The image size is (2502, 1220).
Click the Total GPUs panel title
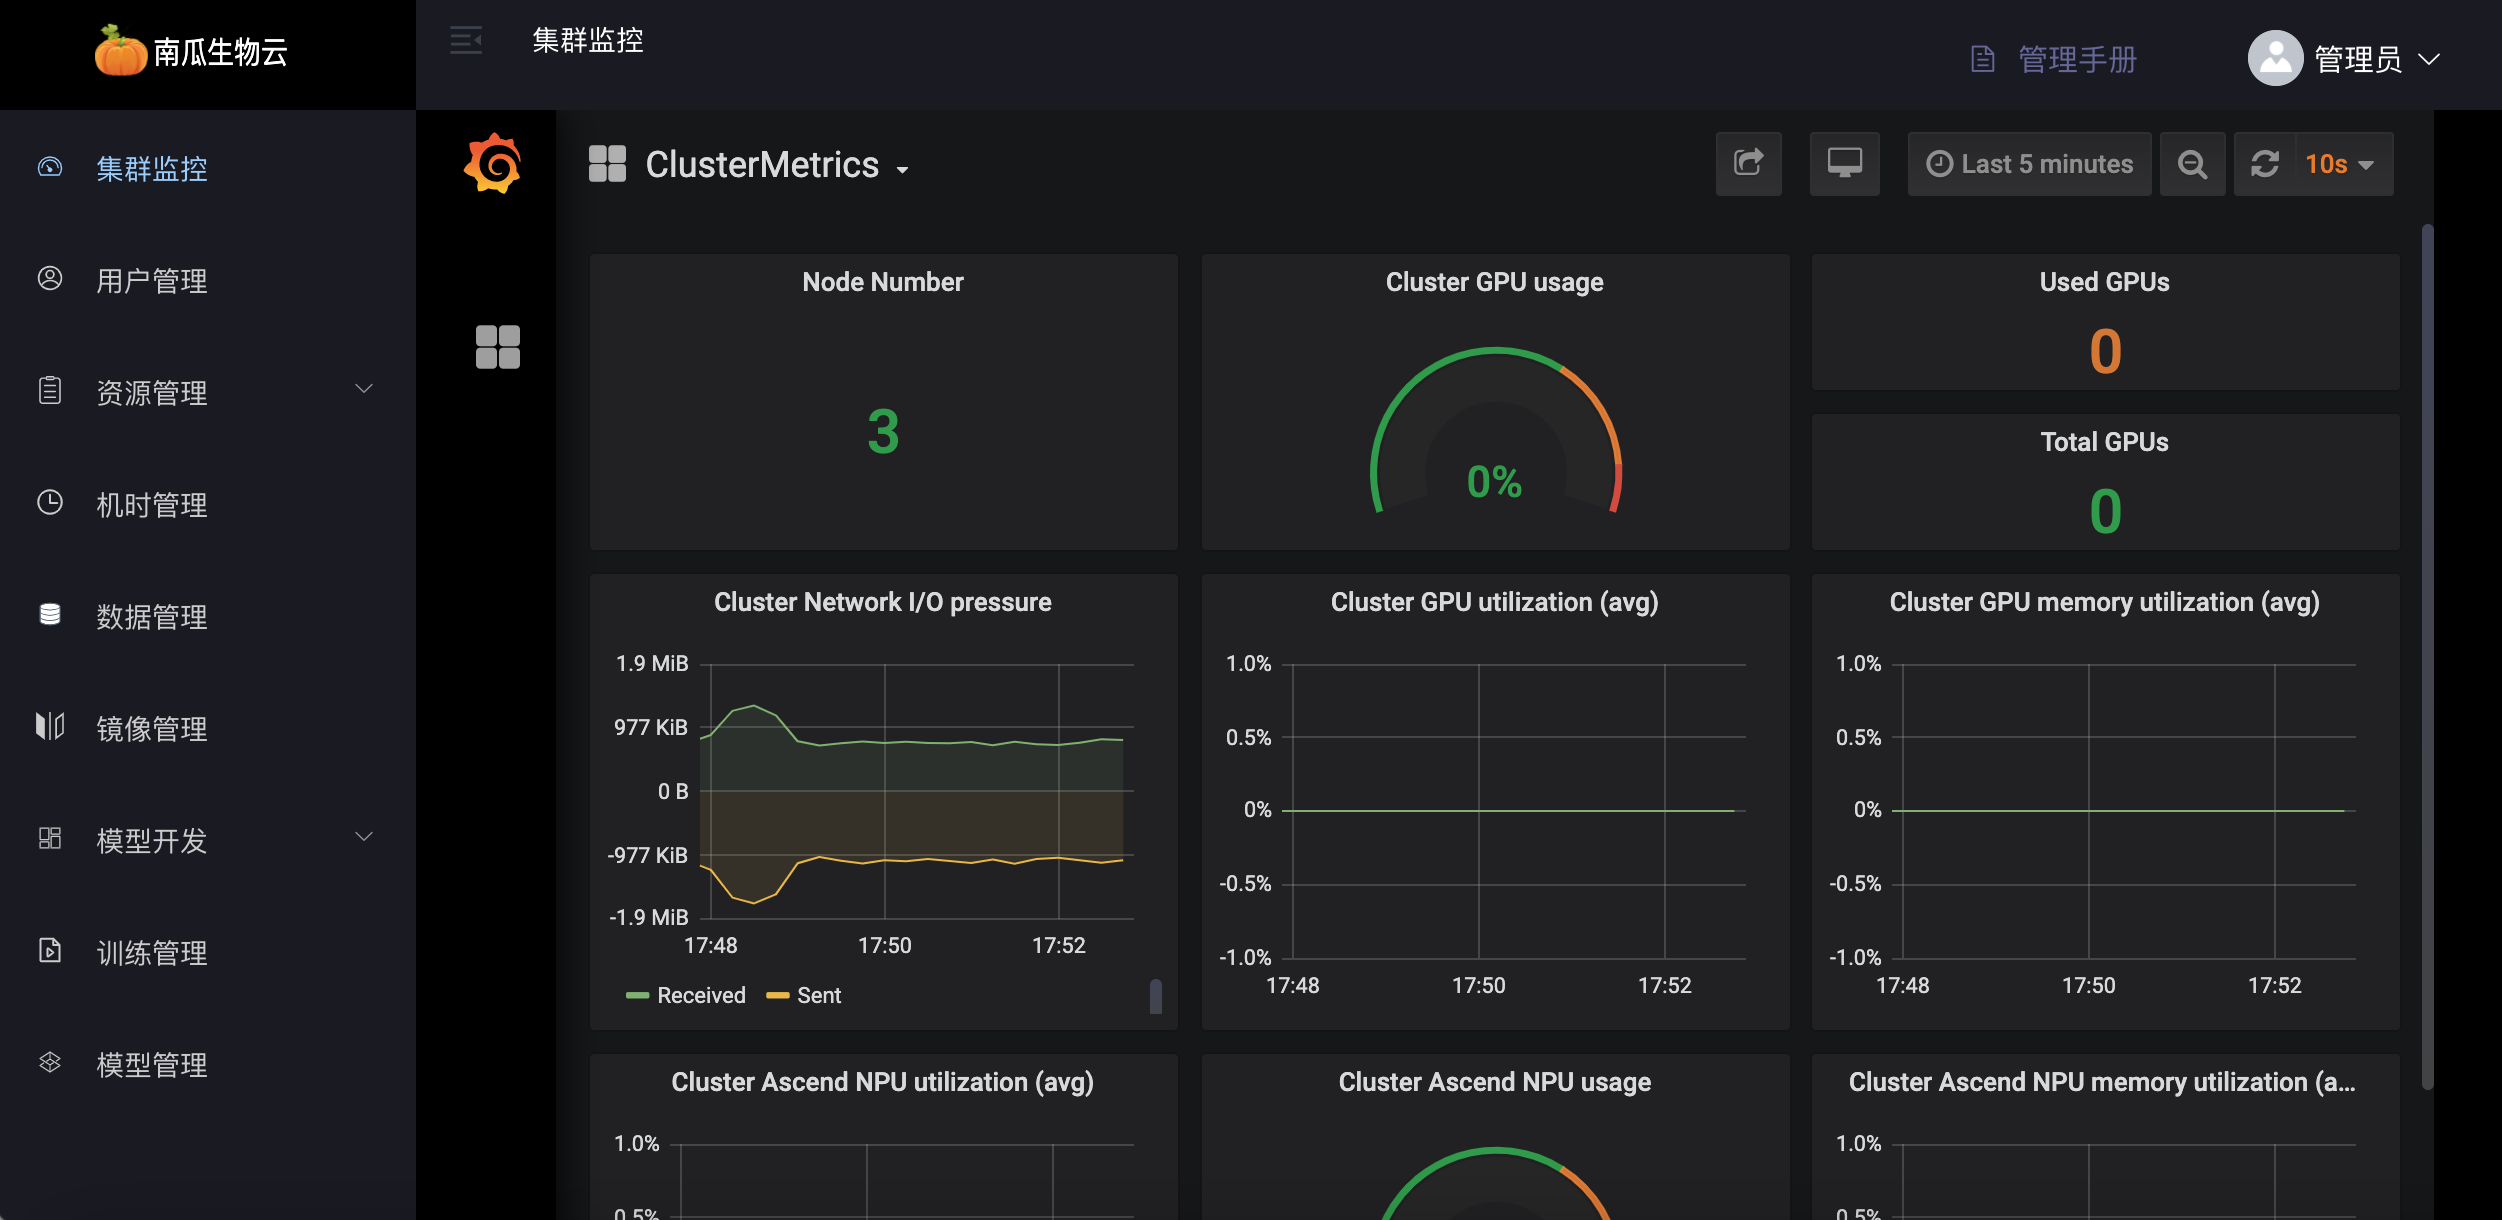2105,442
